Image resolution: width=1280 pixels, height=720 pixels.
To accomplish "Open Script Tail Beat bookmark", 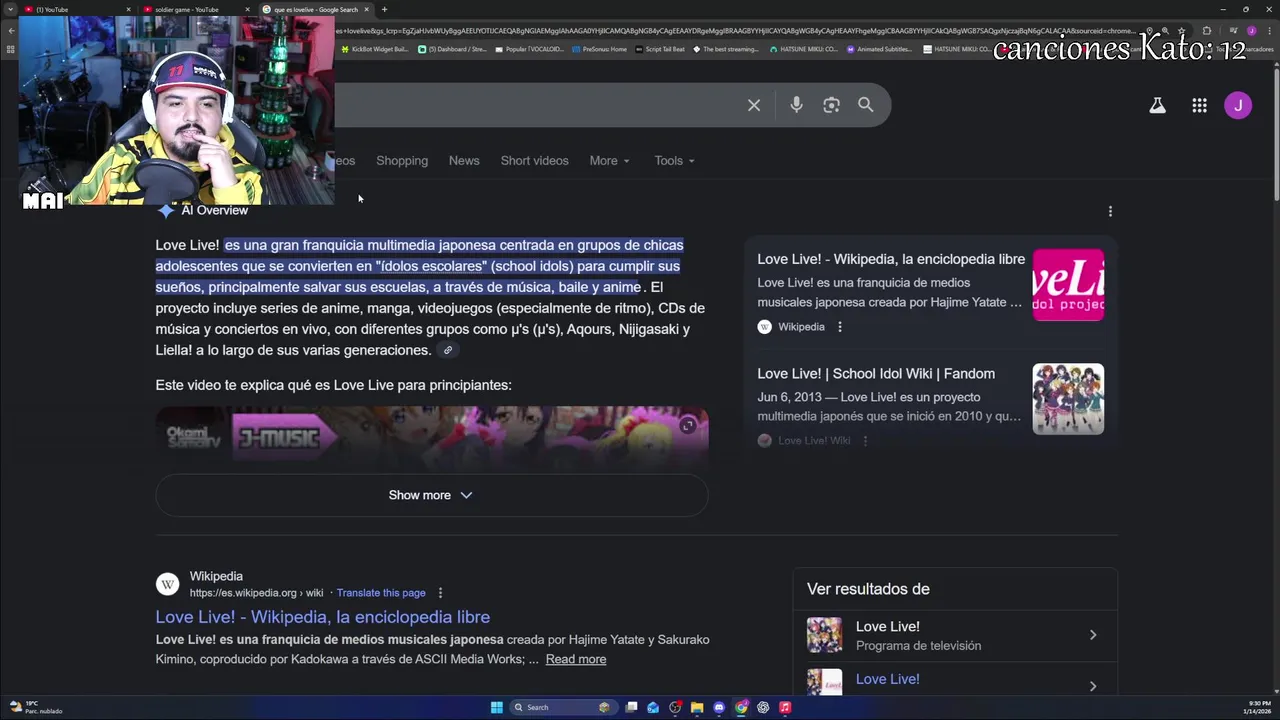I will [660, 49].
